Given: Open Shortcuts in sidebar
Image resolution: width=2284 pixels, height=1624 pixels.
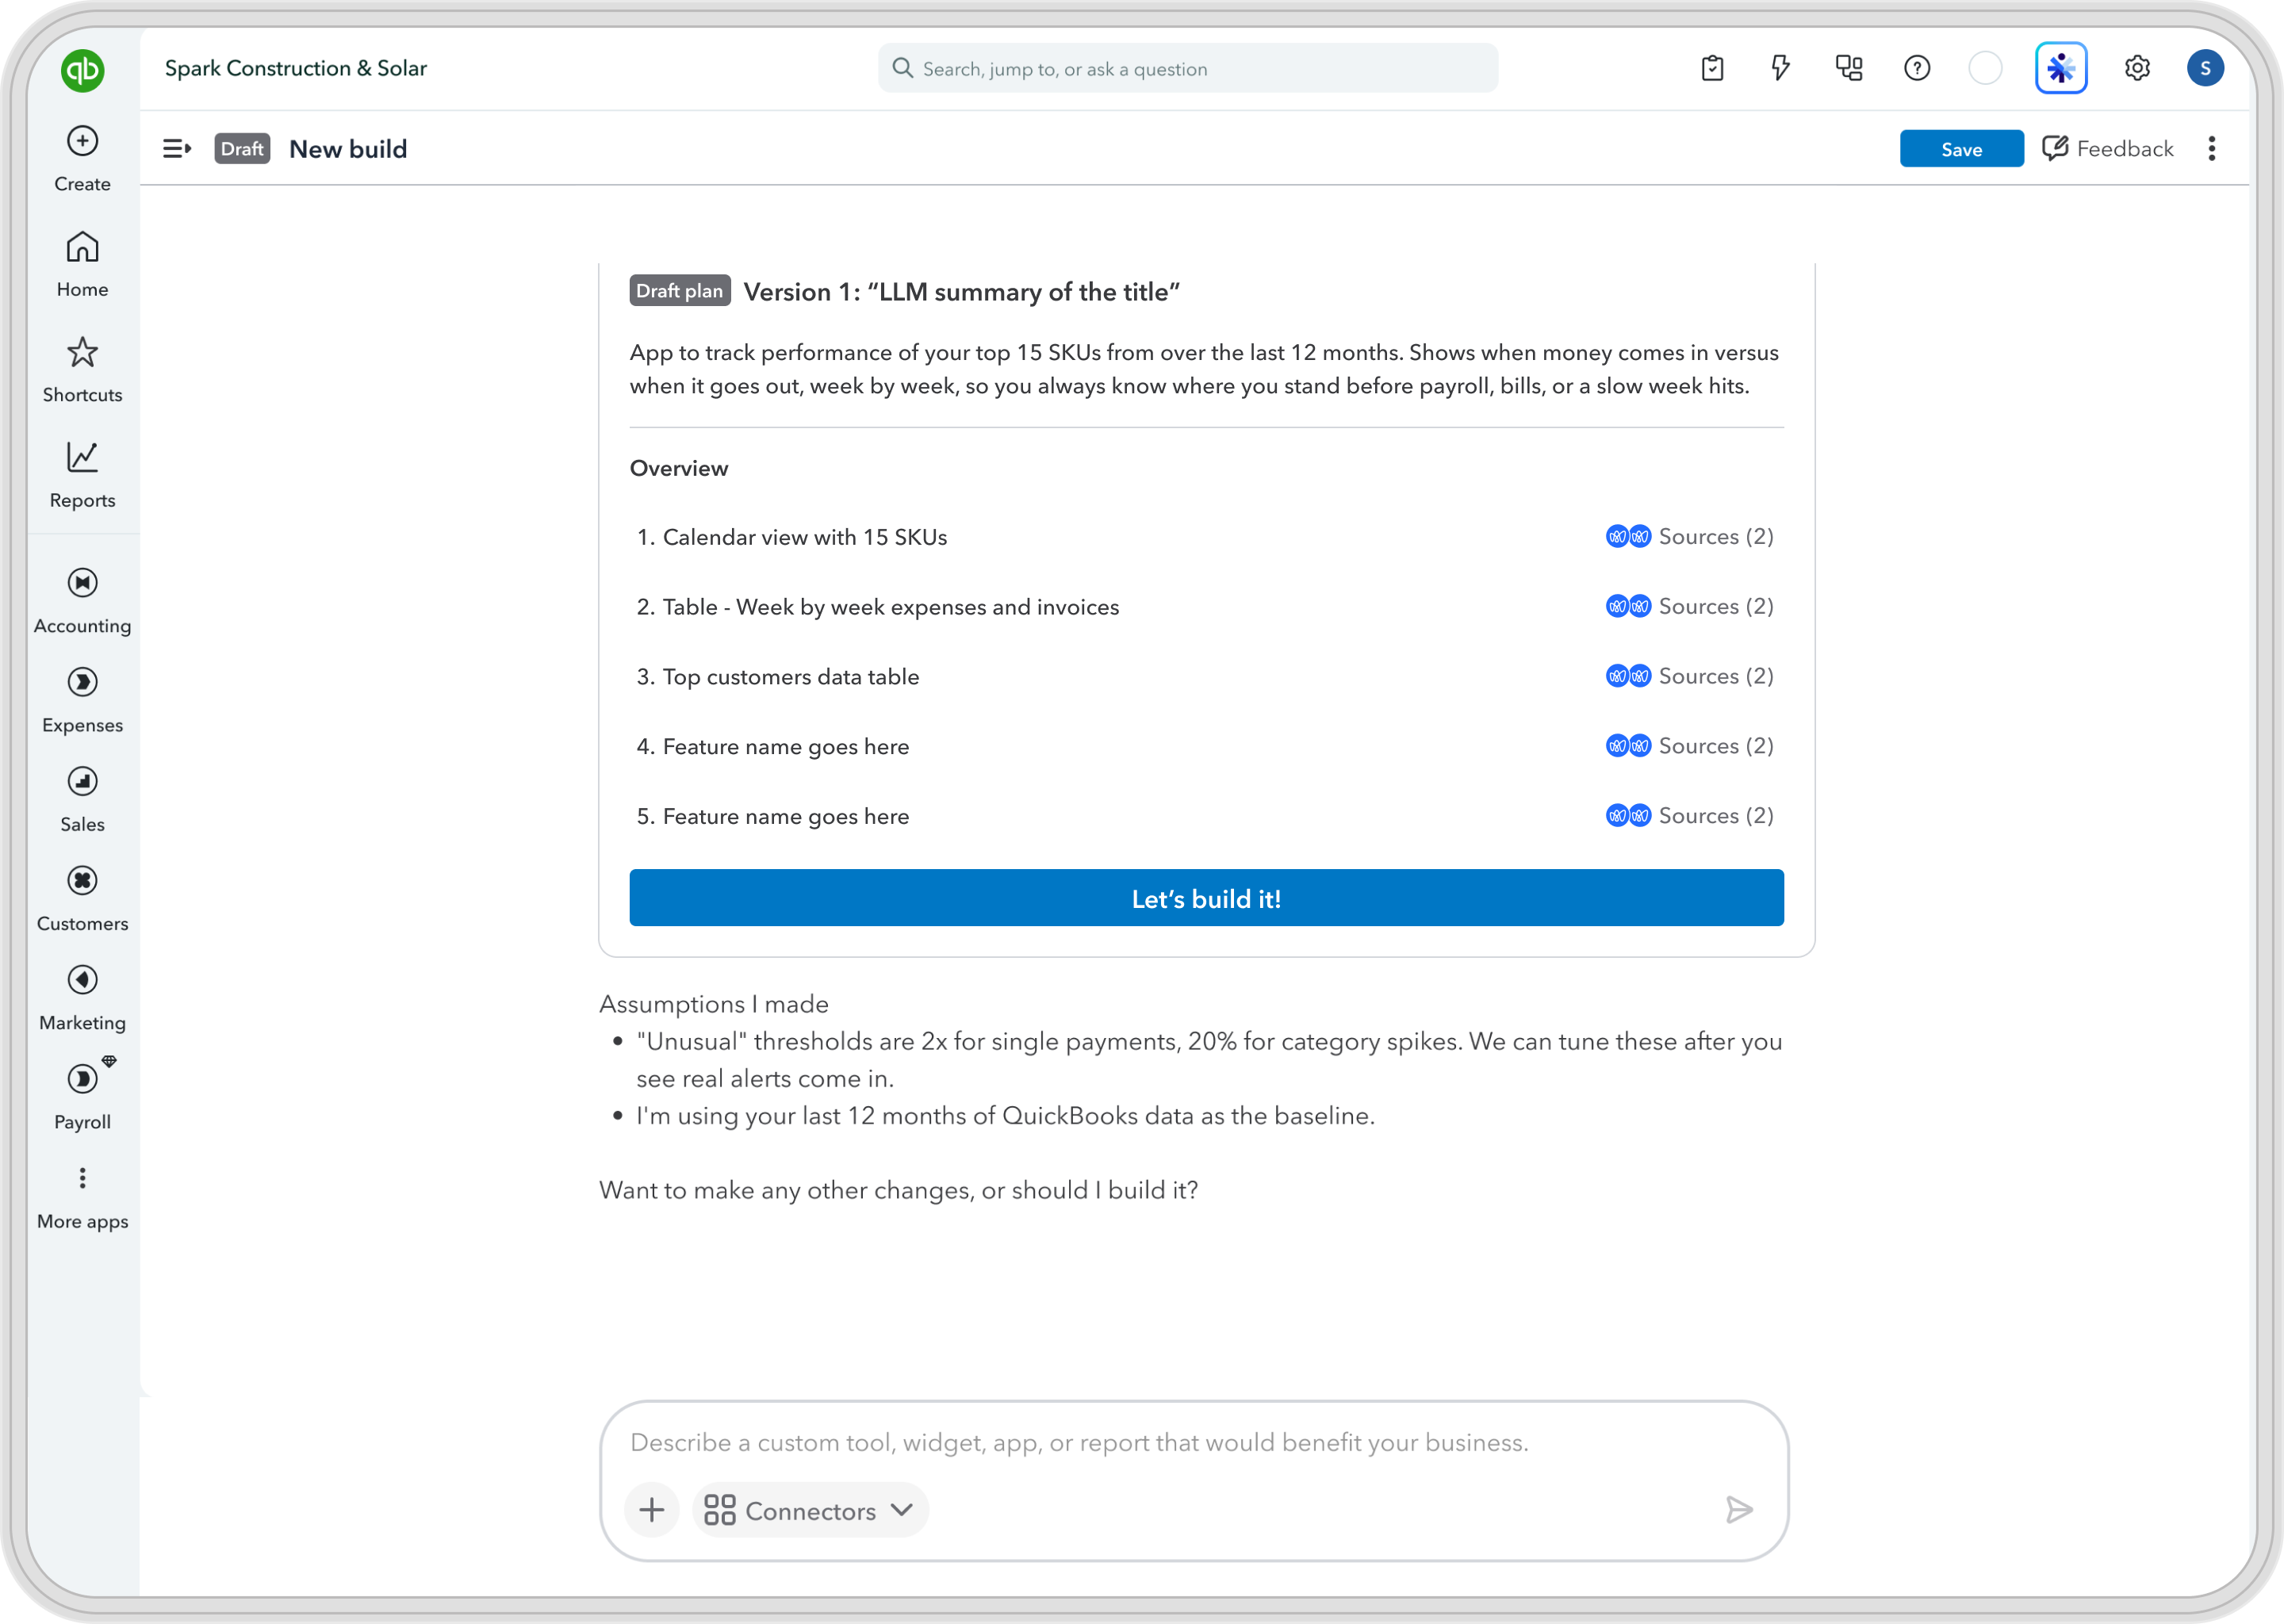Looking at the screenshot, I should click(x=82, y=370).
